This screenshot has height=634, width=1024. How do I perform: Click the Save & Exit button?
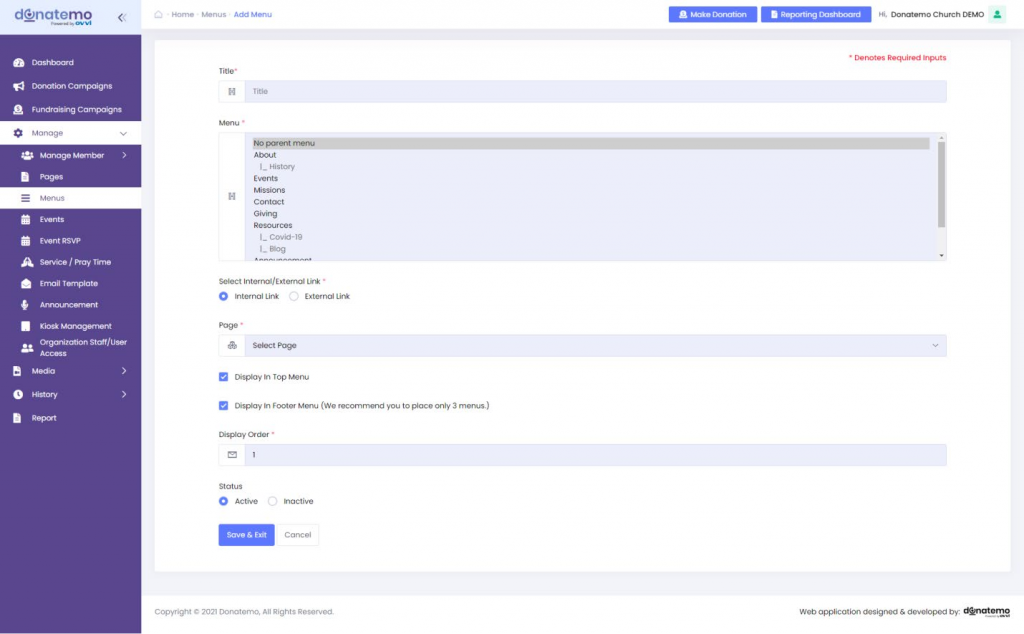point(245,534)
